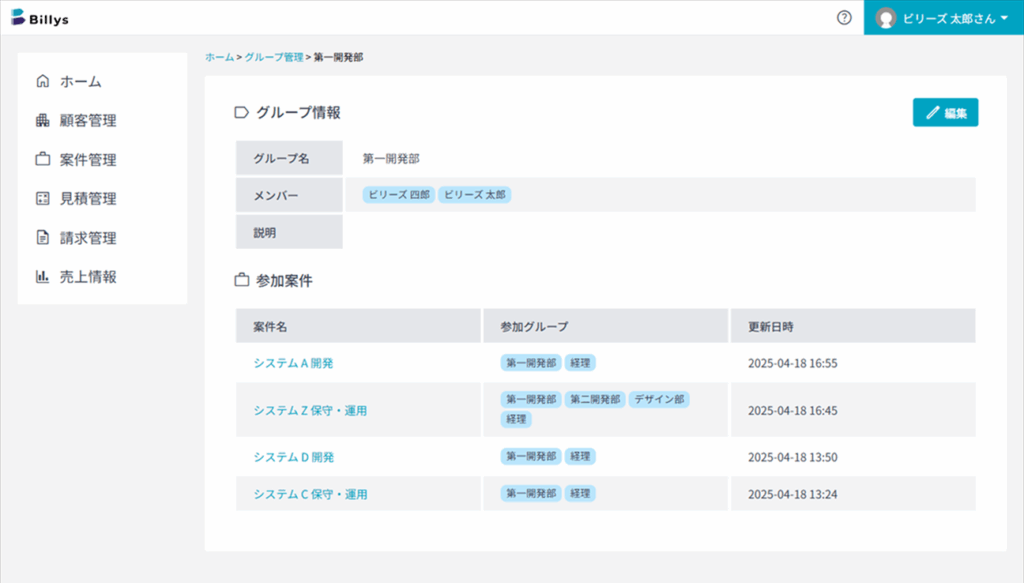This screenshot has height=583, width=1024.
Task: Click the 第一開発部 breadcrumb text
Action: point(338,57)
